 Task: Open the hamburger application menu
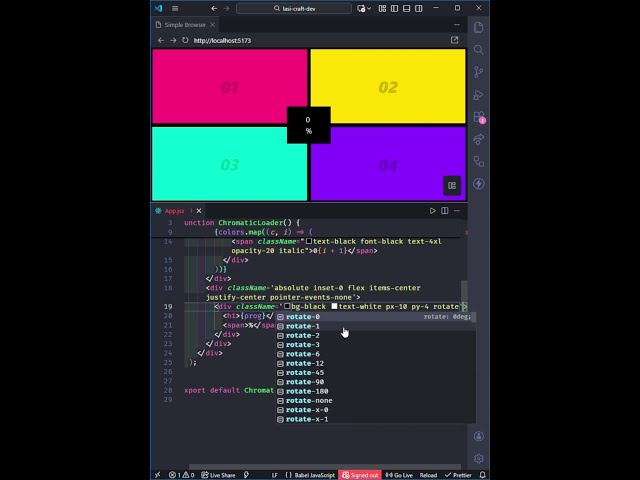175,8
